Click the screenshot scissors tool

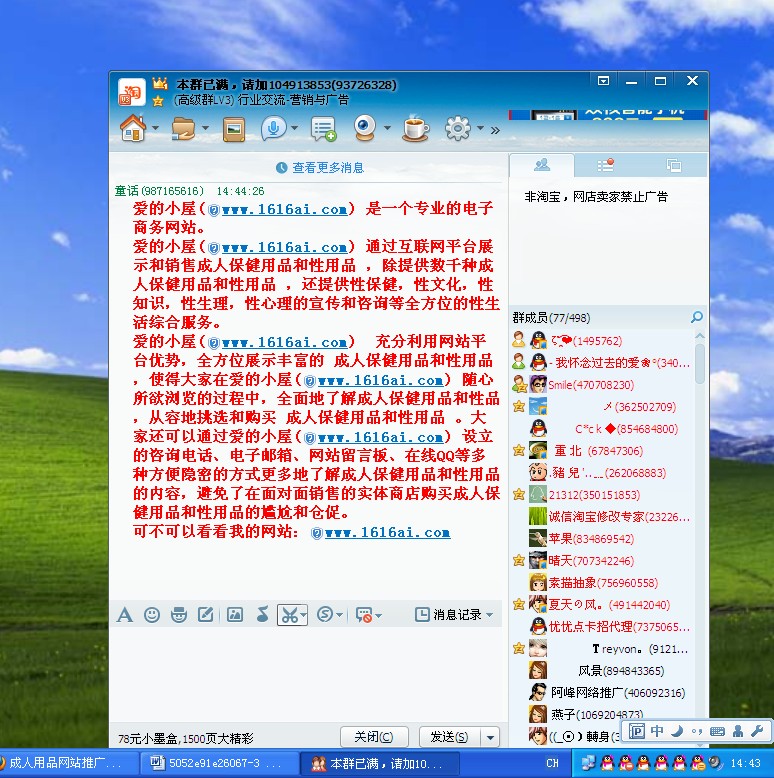tap(289, 615)
